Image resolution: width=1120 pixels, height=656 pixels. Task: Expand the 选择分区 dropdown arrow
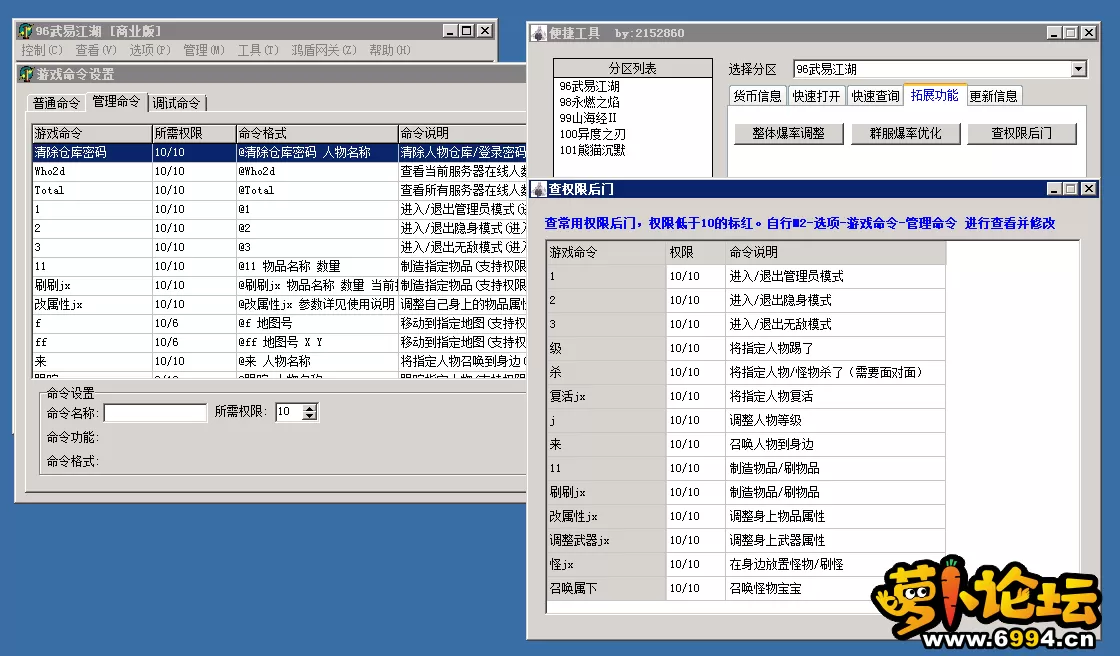(x=1079, y=69)
